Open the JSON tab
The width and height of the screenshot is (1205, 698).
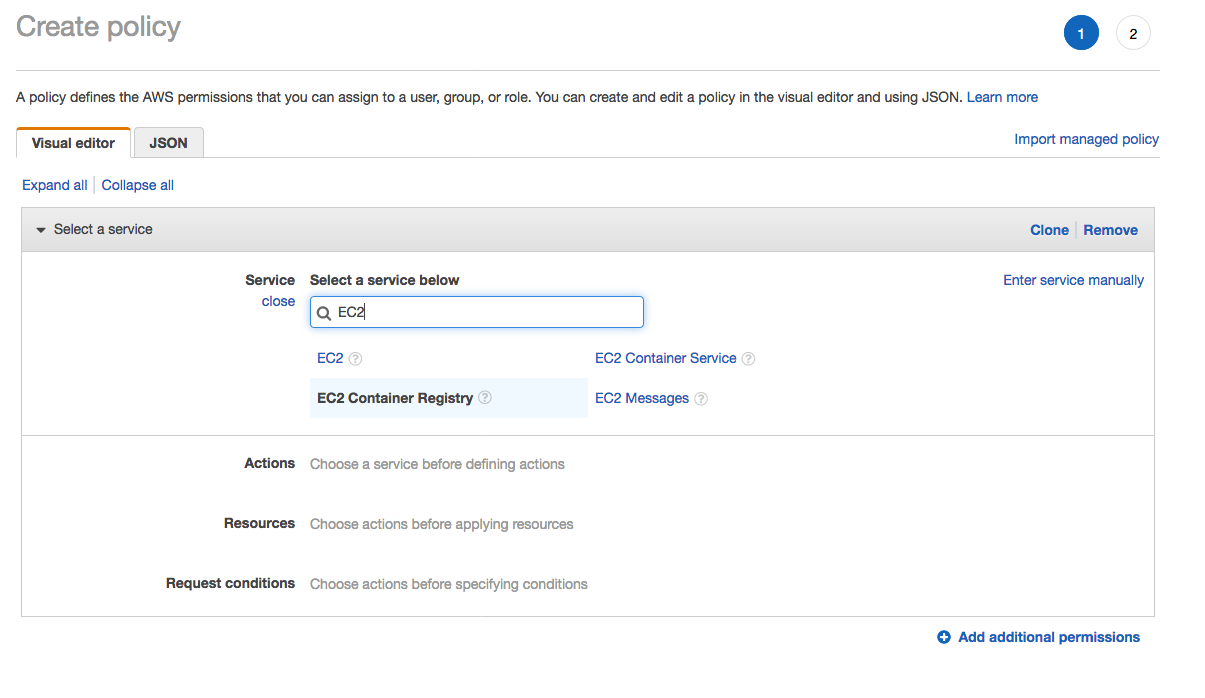pos(168,143)
